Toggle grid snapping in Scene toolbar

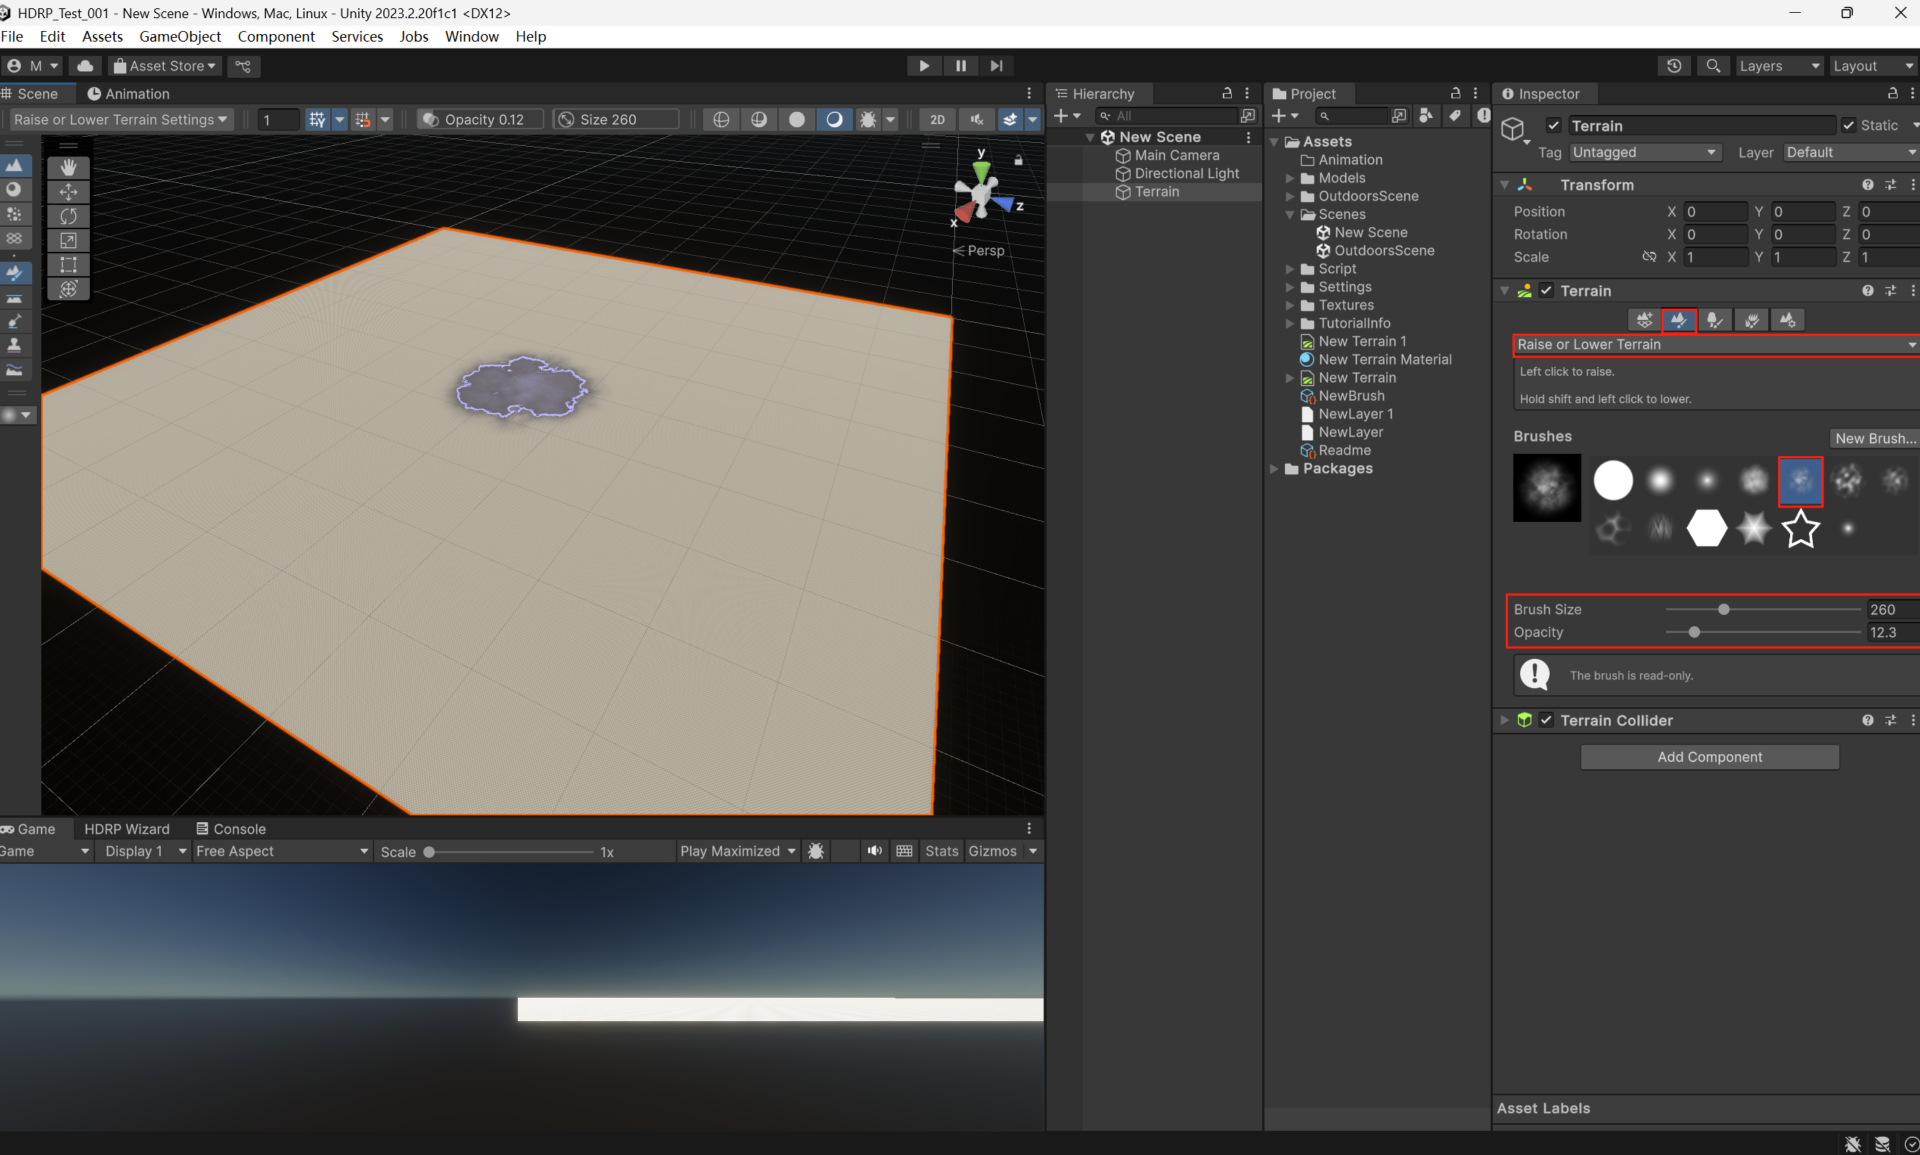[x=317, y=119]
